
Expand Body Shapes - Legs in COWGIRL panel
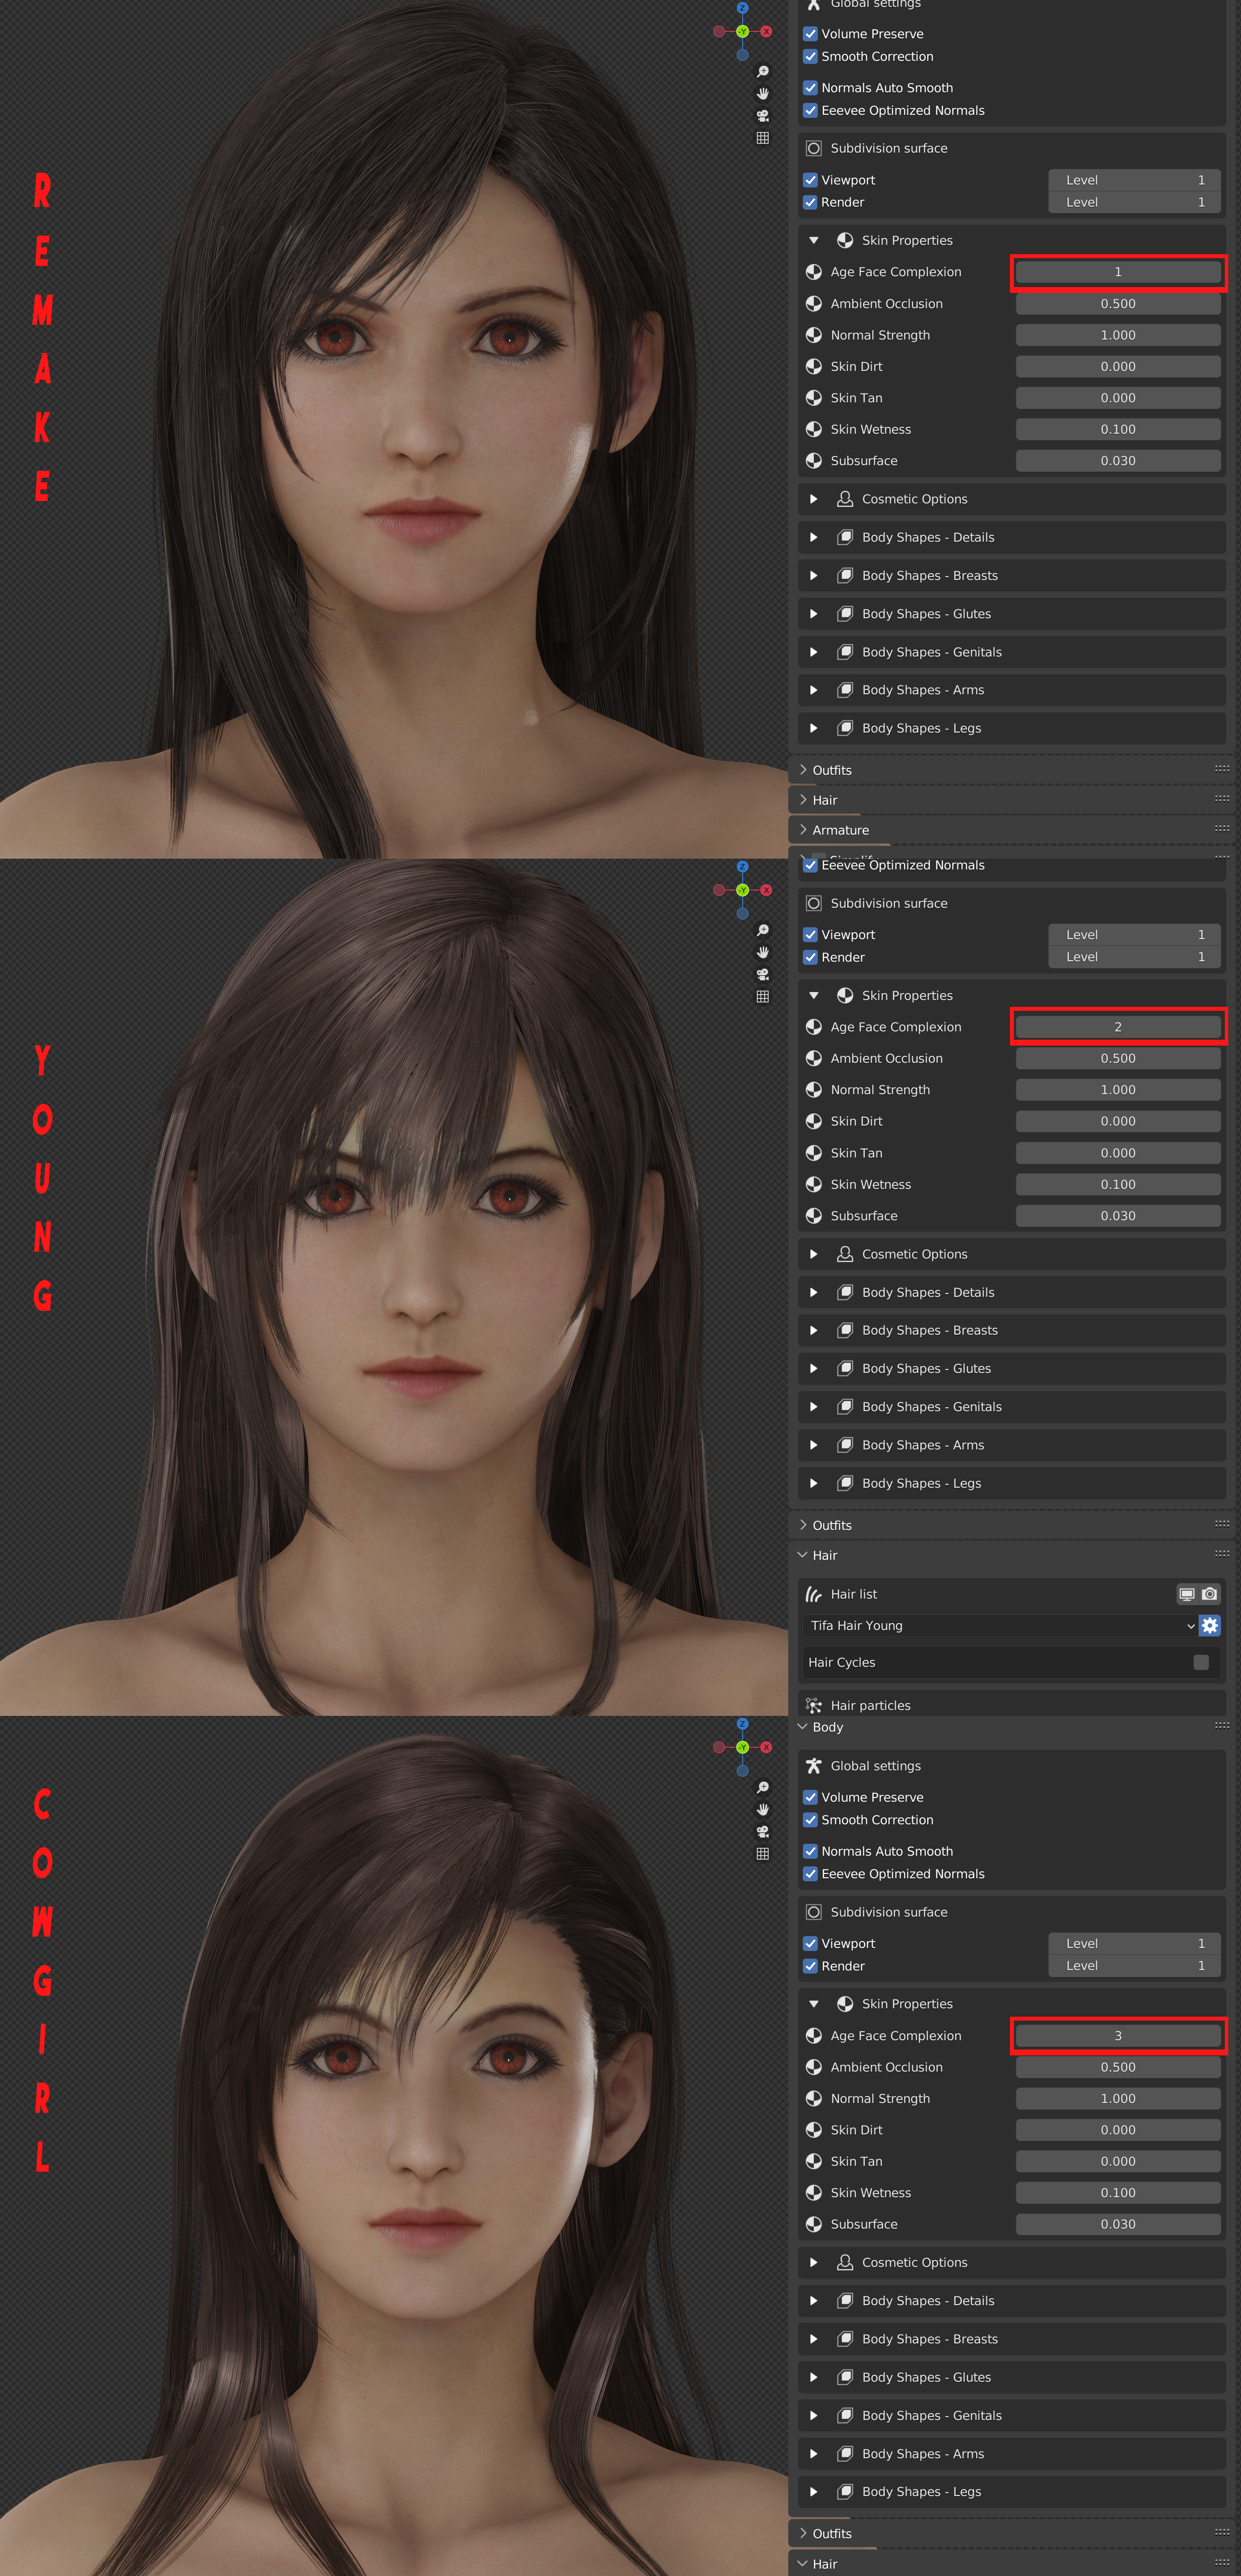point(814,2492)
